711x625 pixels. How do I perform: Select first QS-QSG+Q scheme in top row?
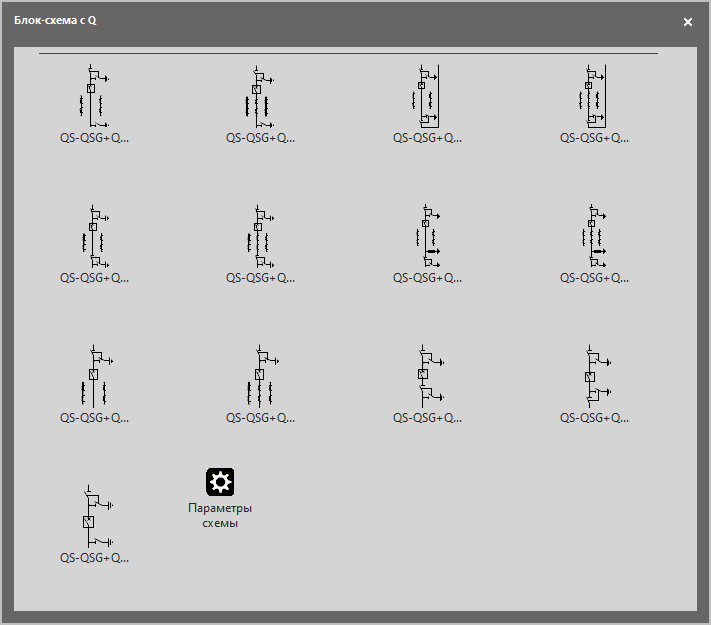point(93,96)
